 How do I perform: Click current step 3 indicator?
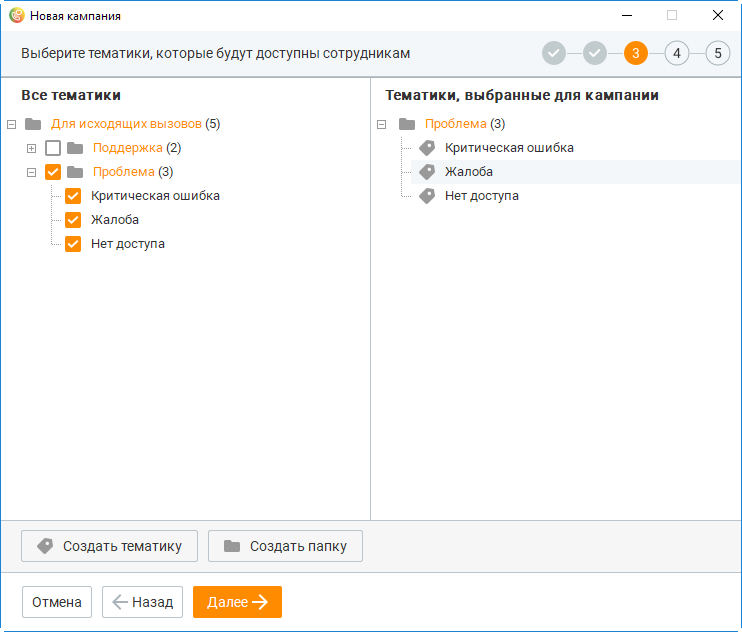click(x=636, y=53)
